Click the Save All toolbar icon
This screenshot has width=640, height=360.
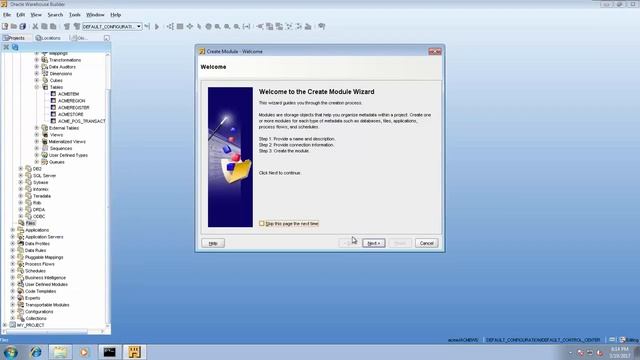pyautogui.click(x=23, y=27)
